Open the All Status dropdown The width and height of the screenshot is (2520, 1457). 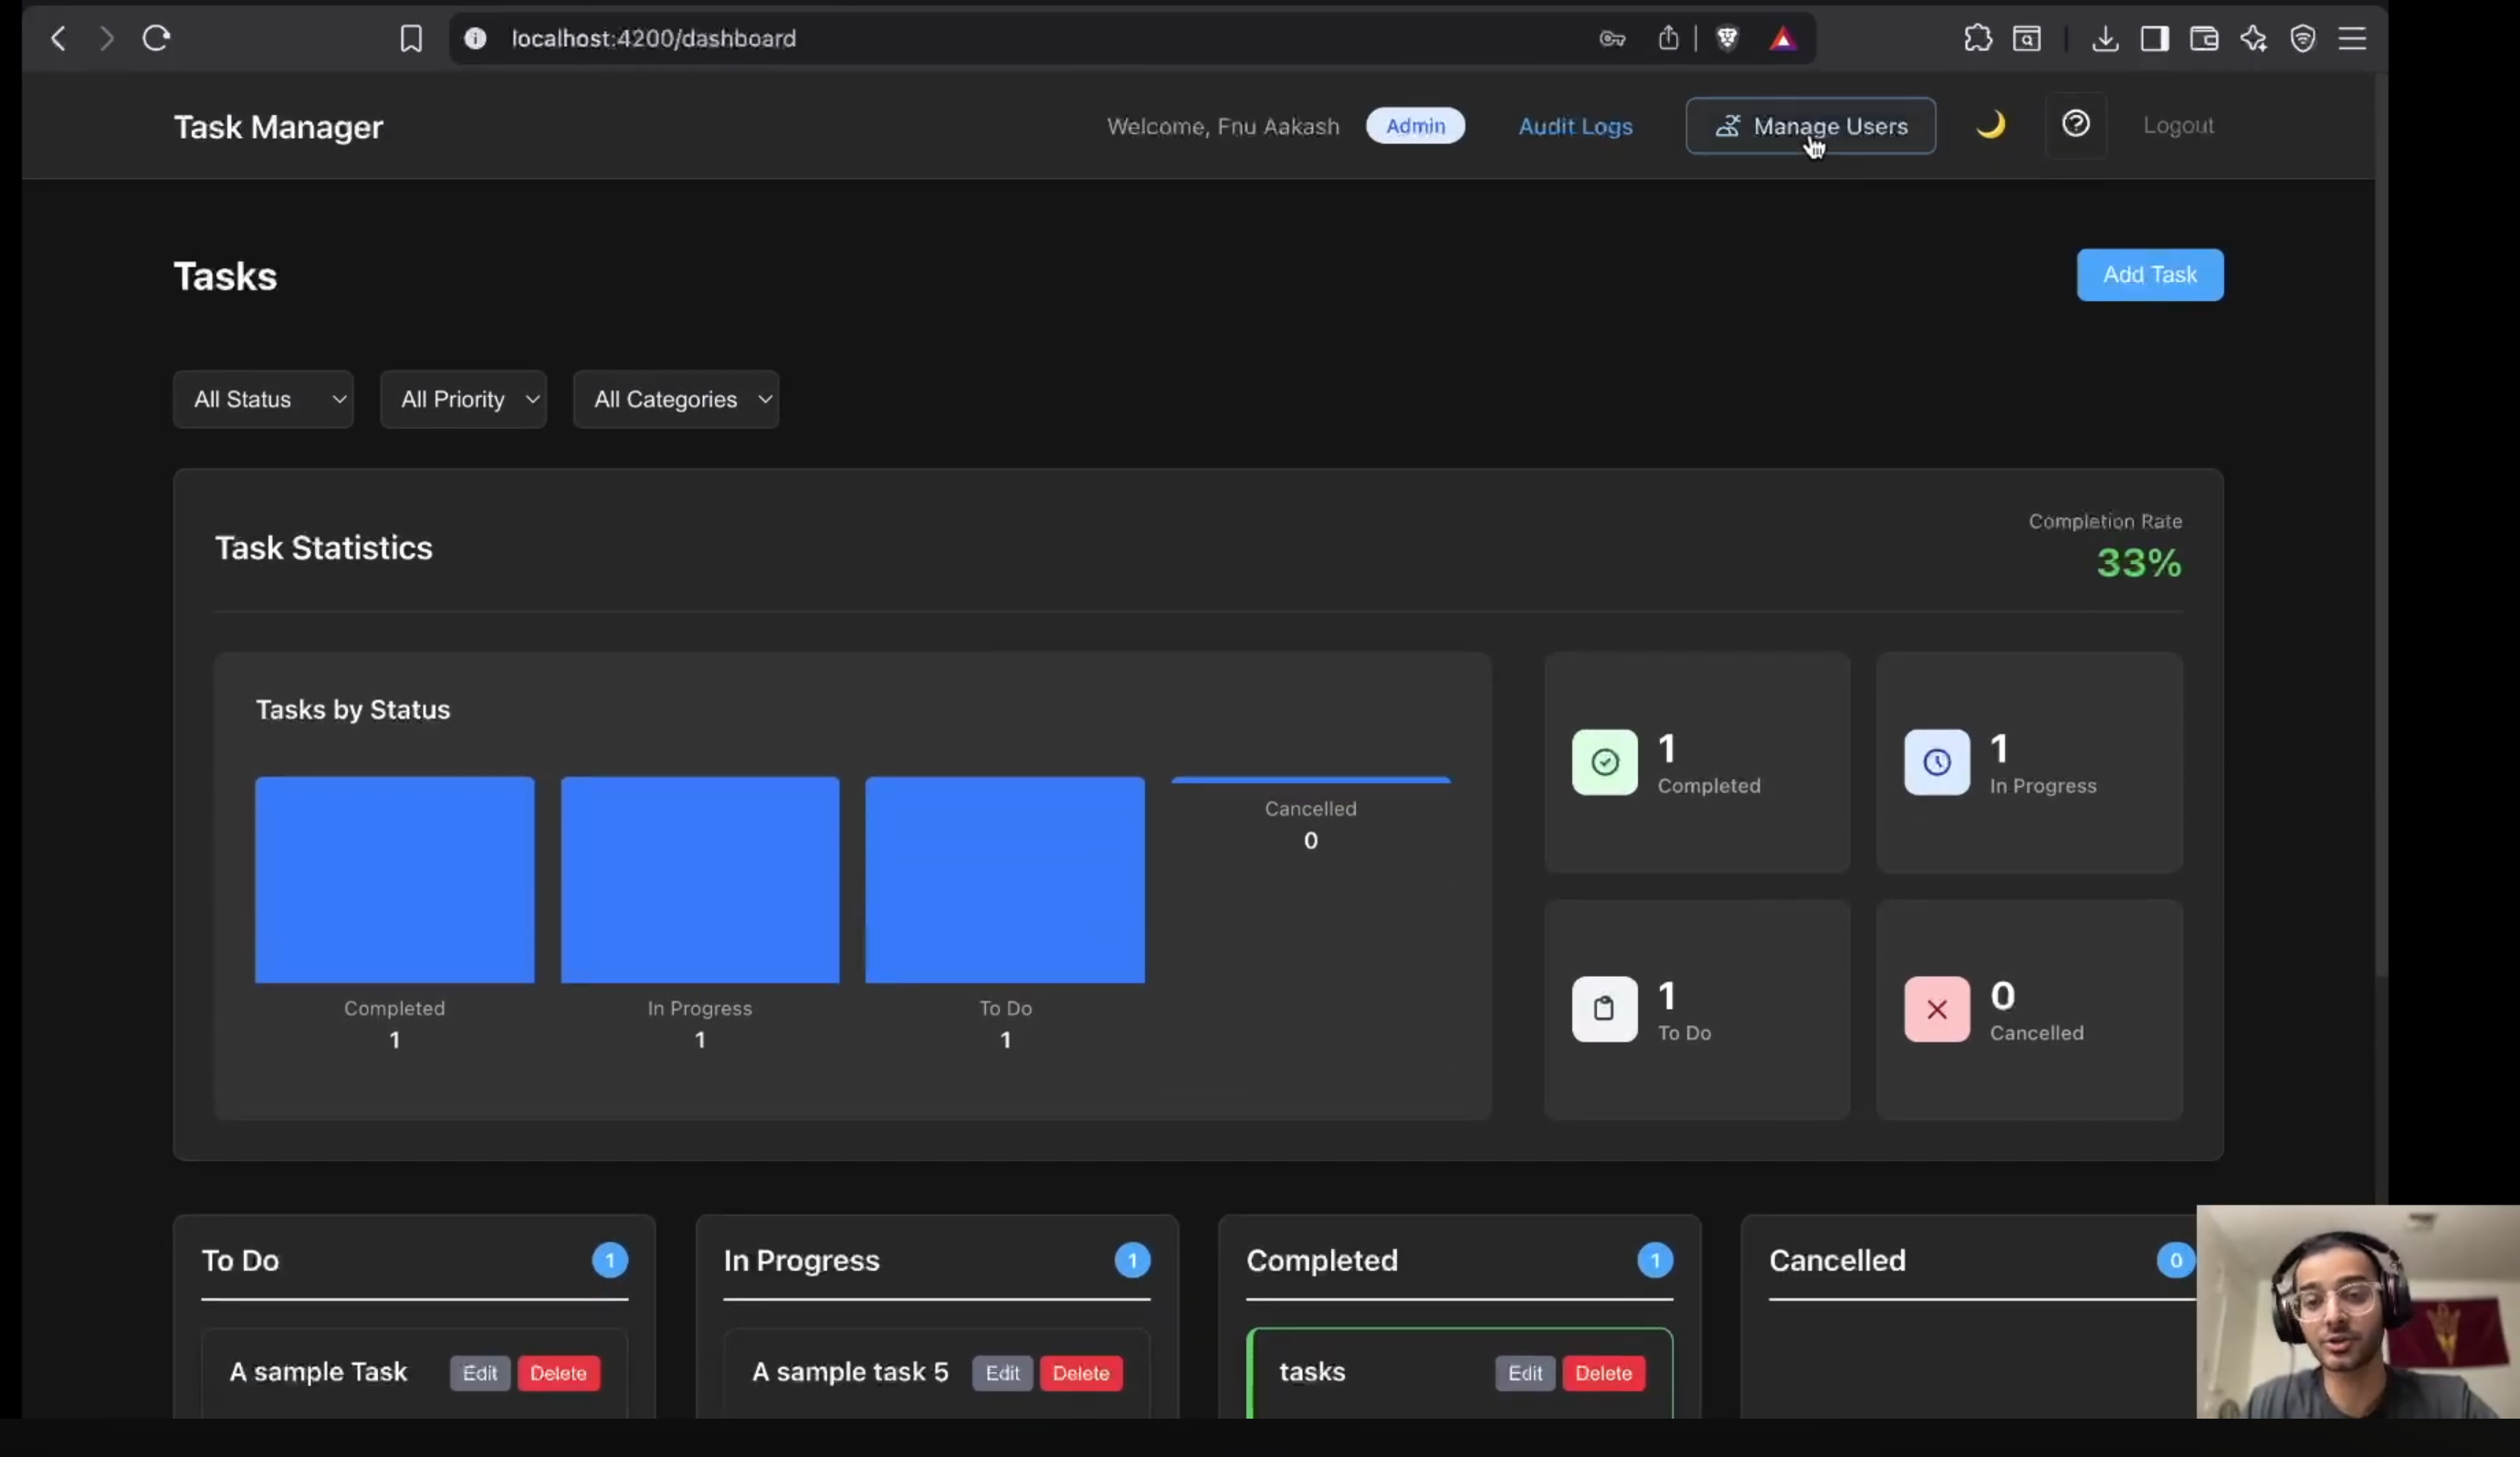pyautogui.click(x=263, y=399)
